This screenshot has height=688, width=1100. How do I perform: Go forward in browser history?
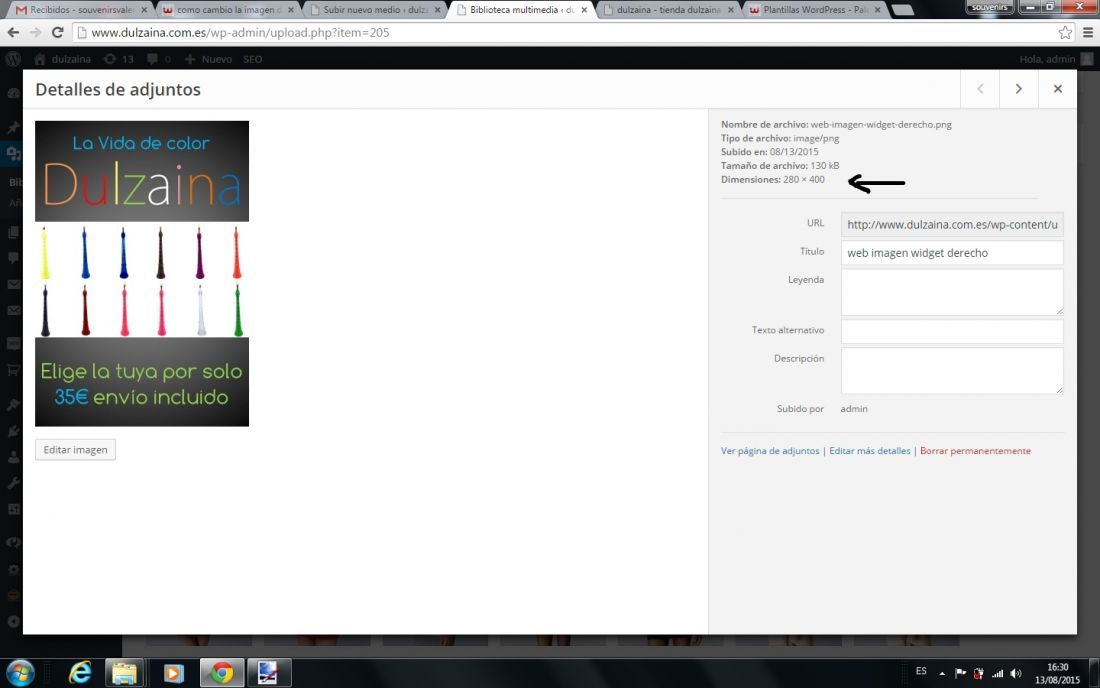click(x=35, y=32)
